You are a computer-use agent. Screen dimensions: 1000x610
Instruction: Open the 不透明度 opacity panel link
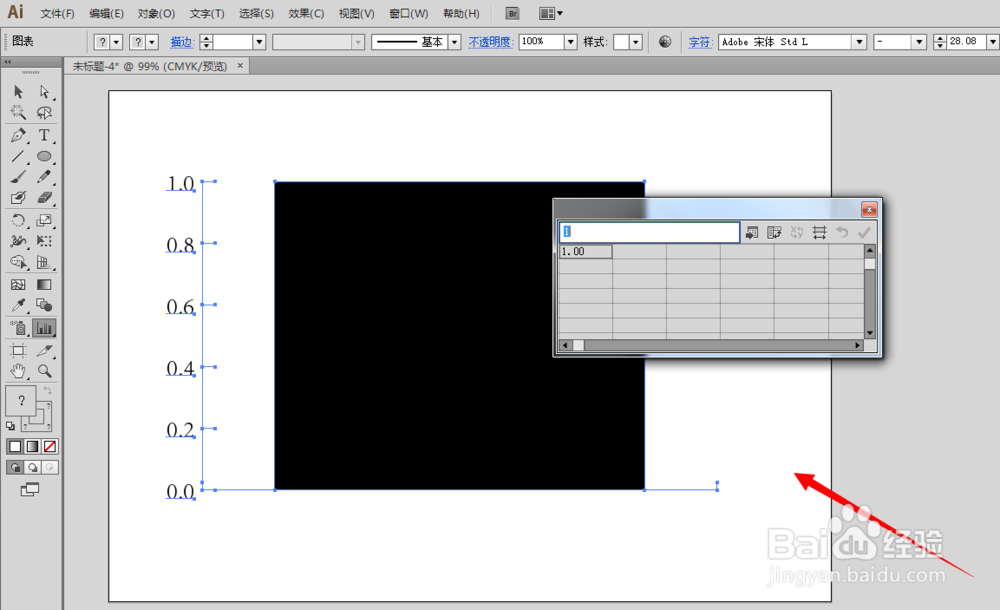[490, 42]
